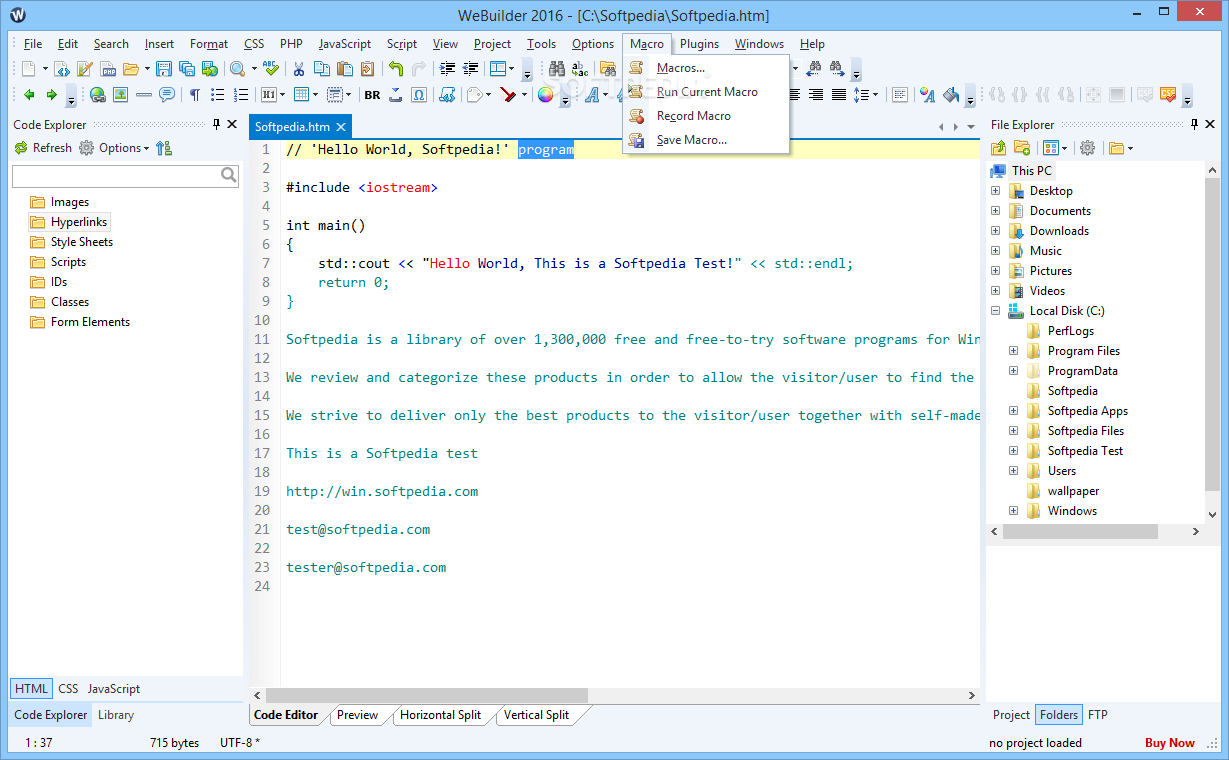Insert paragraph with pilcrow icon
The width and height of the screenshot is (1229, 760).
pos(194,95)
